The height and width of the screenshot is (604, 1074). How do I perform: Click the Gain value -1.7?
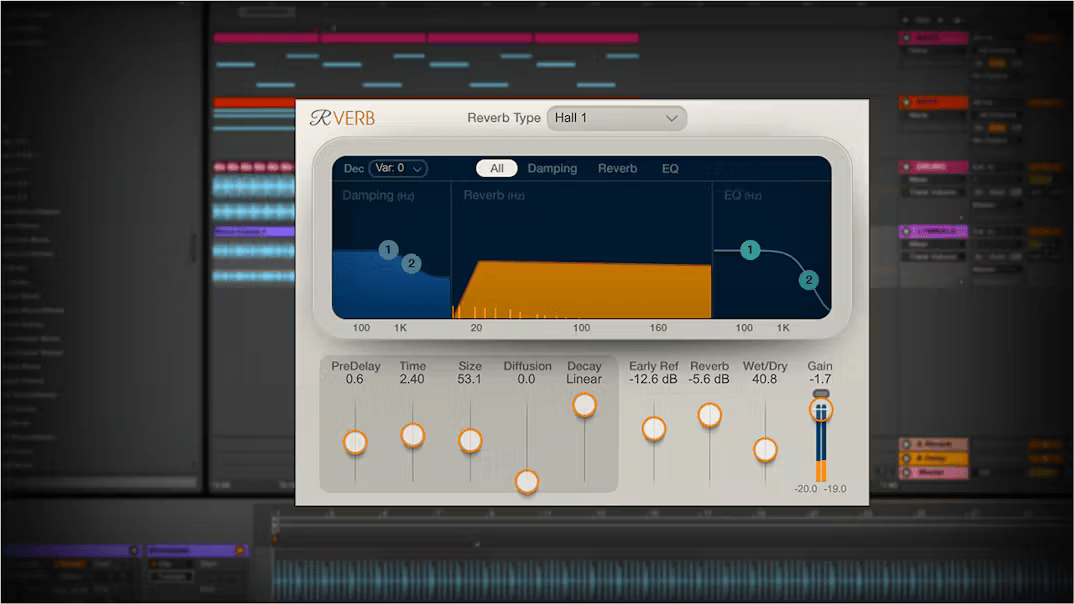[820, 379]
